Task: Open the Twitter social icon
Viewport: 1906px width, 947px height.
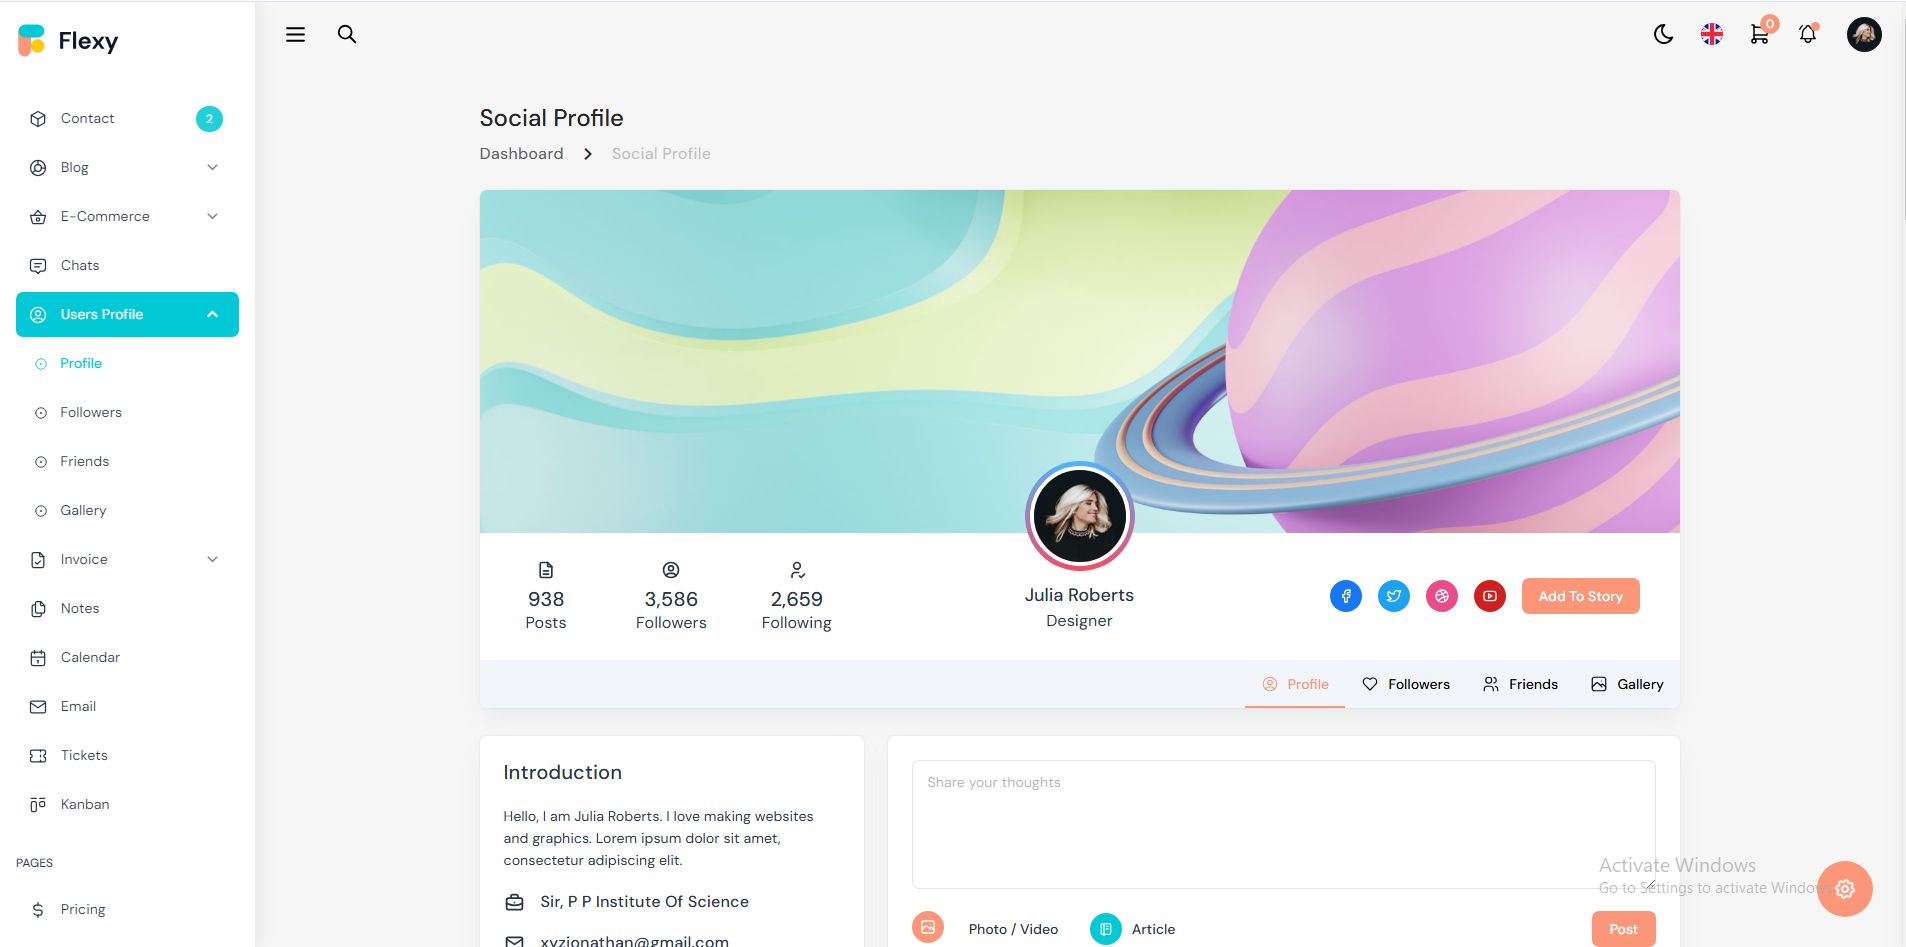Action: (x=1394, y=596)
